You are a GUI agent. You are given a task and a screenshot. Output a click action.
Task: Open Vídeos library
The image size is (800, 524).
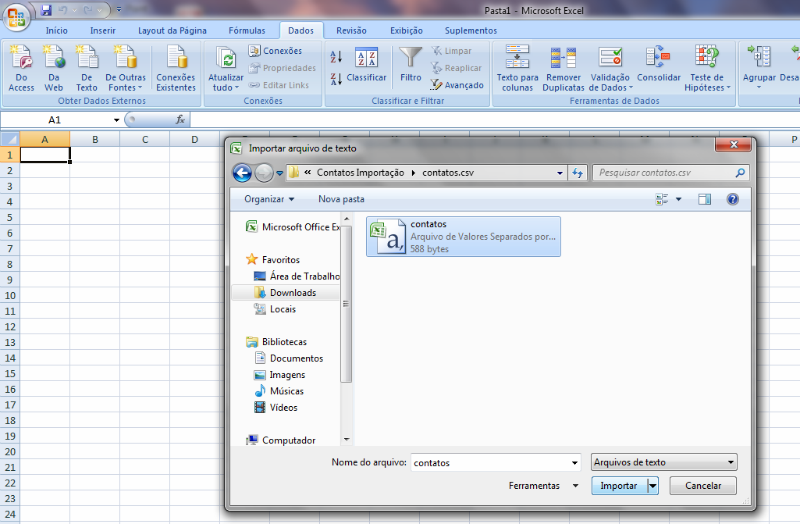coord(276,407)
